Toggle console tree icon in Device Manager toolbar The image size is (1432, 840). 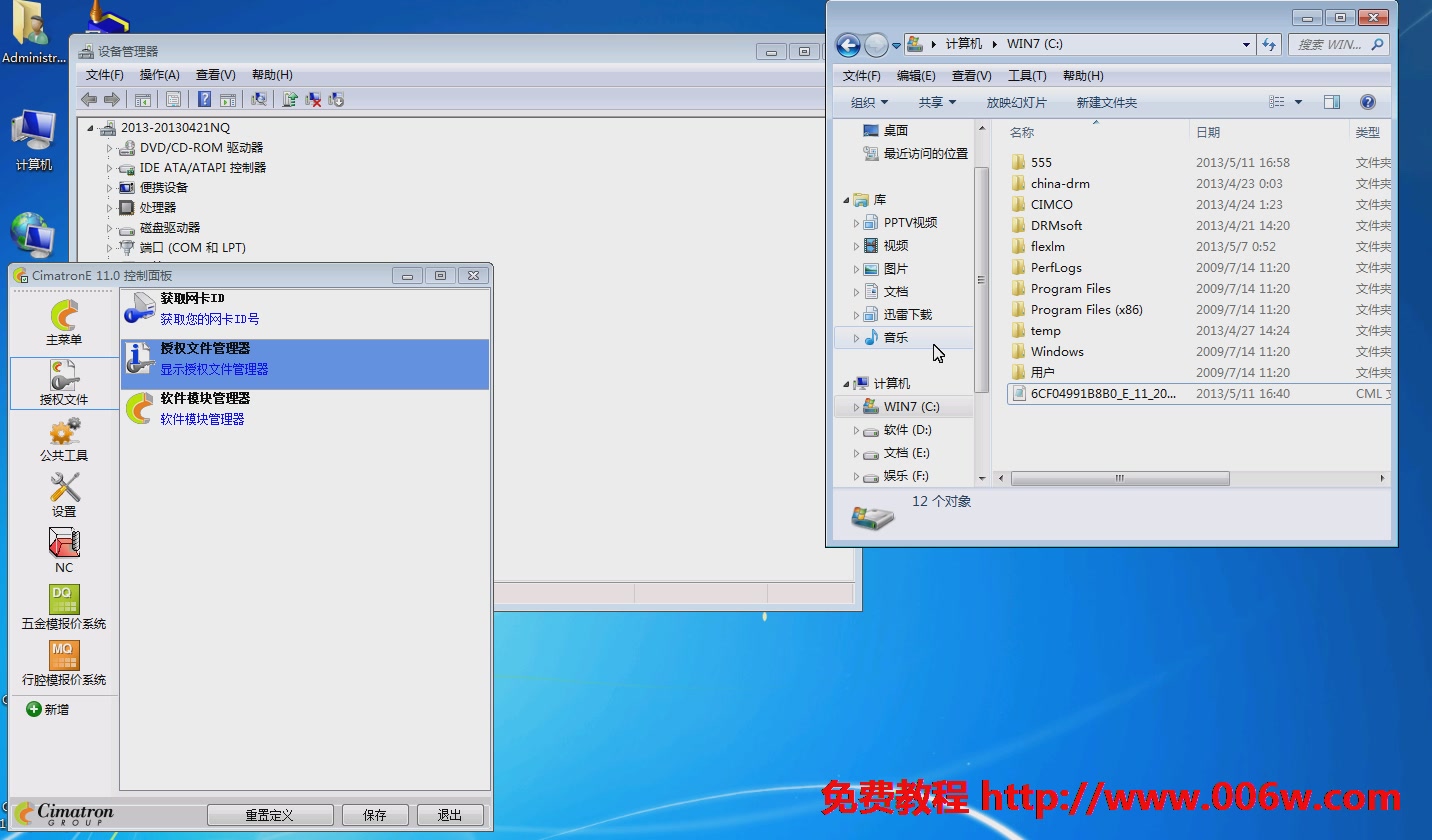point(143,99)
